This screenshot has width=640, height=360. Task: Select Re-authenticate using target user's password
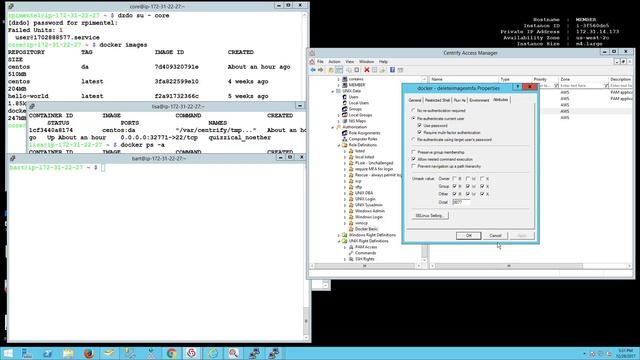tap(413, 140)
